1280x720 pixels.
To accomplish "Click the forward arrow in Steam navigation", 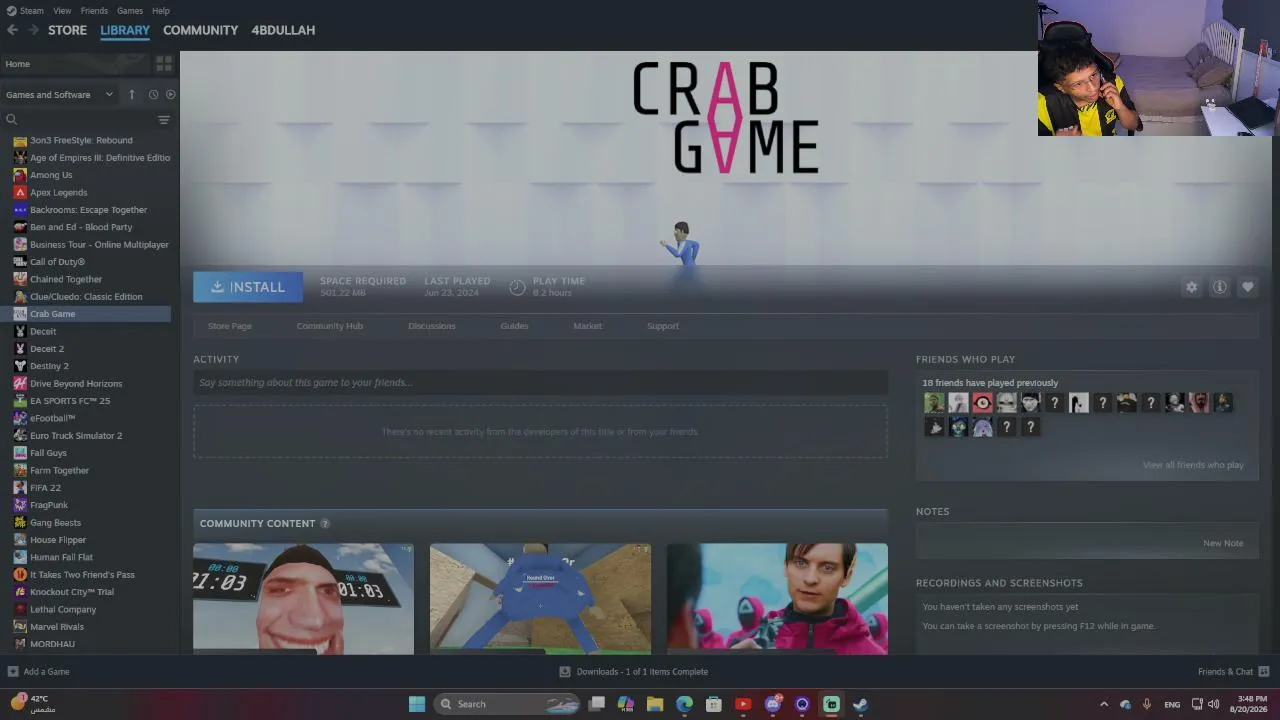I will pyautogui.click(x=33, y=30).
